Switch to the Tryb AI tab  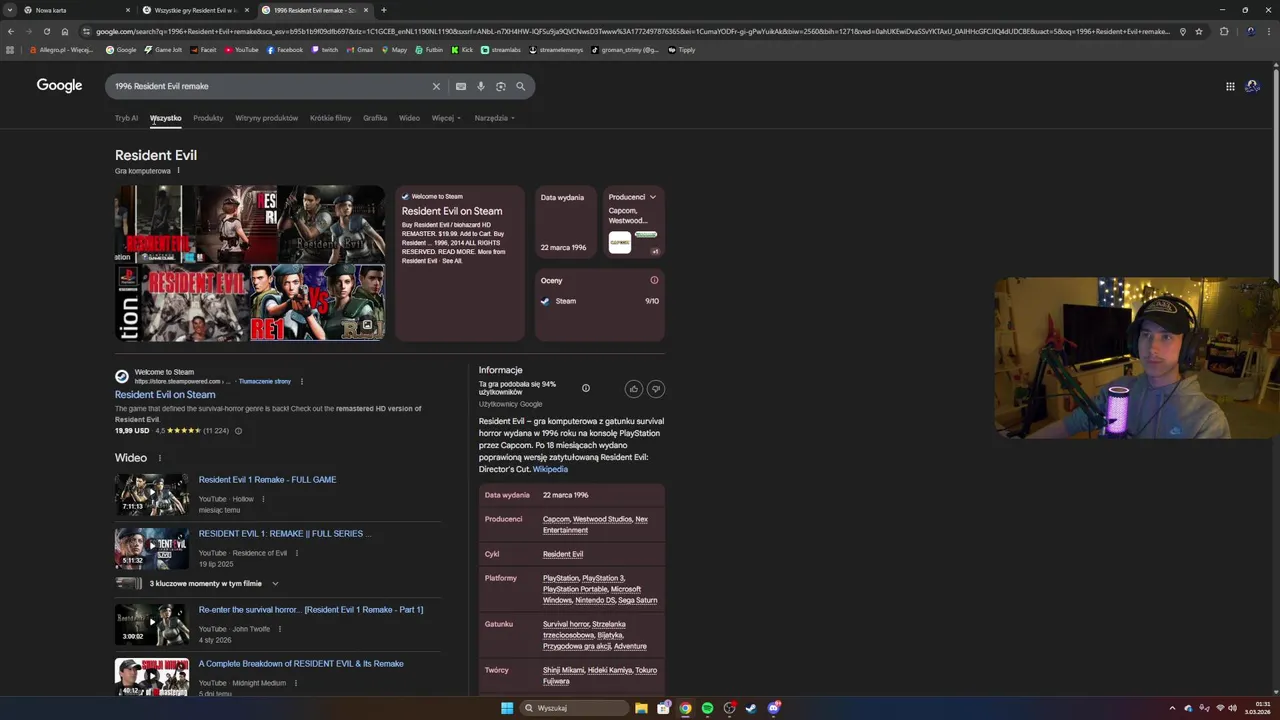[x=126, y=118]
